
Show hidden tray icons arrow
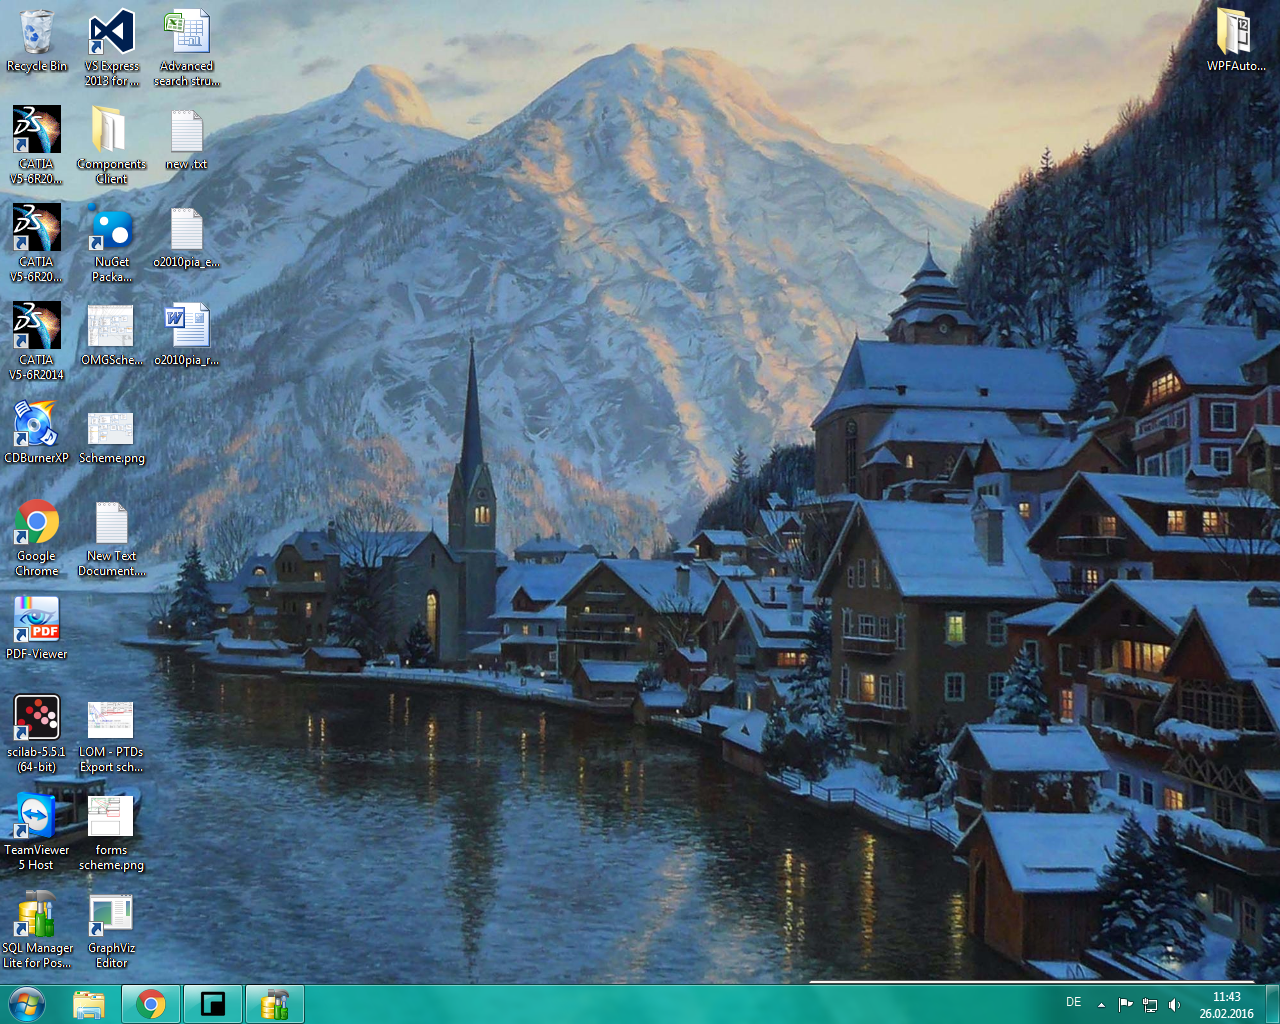click(1101, 1004)
